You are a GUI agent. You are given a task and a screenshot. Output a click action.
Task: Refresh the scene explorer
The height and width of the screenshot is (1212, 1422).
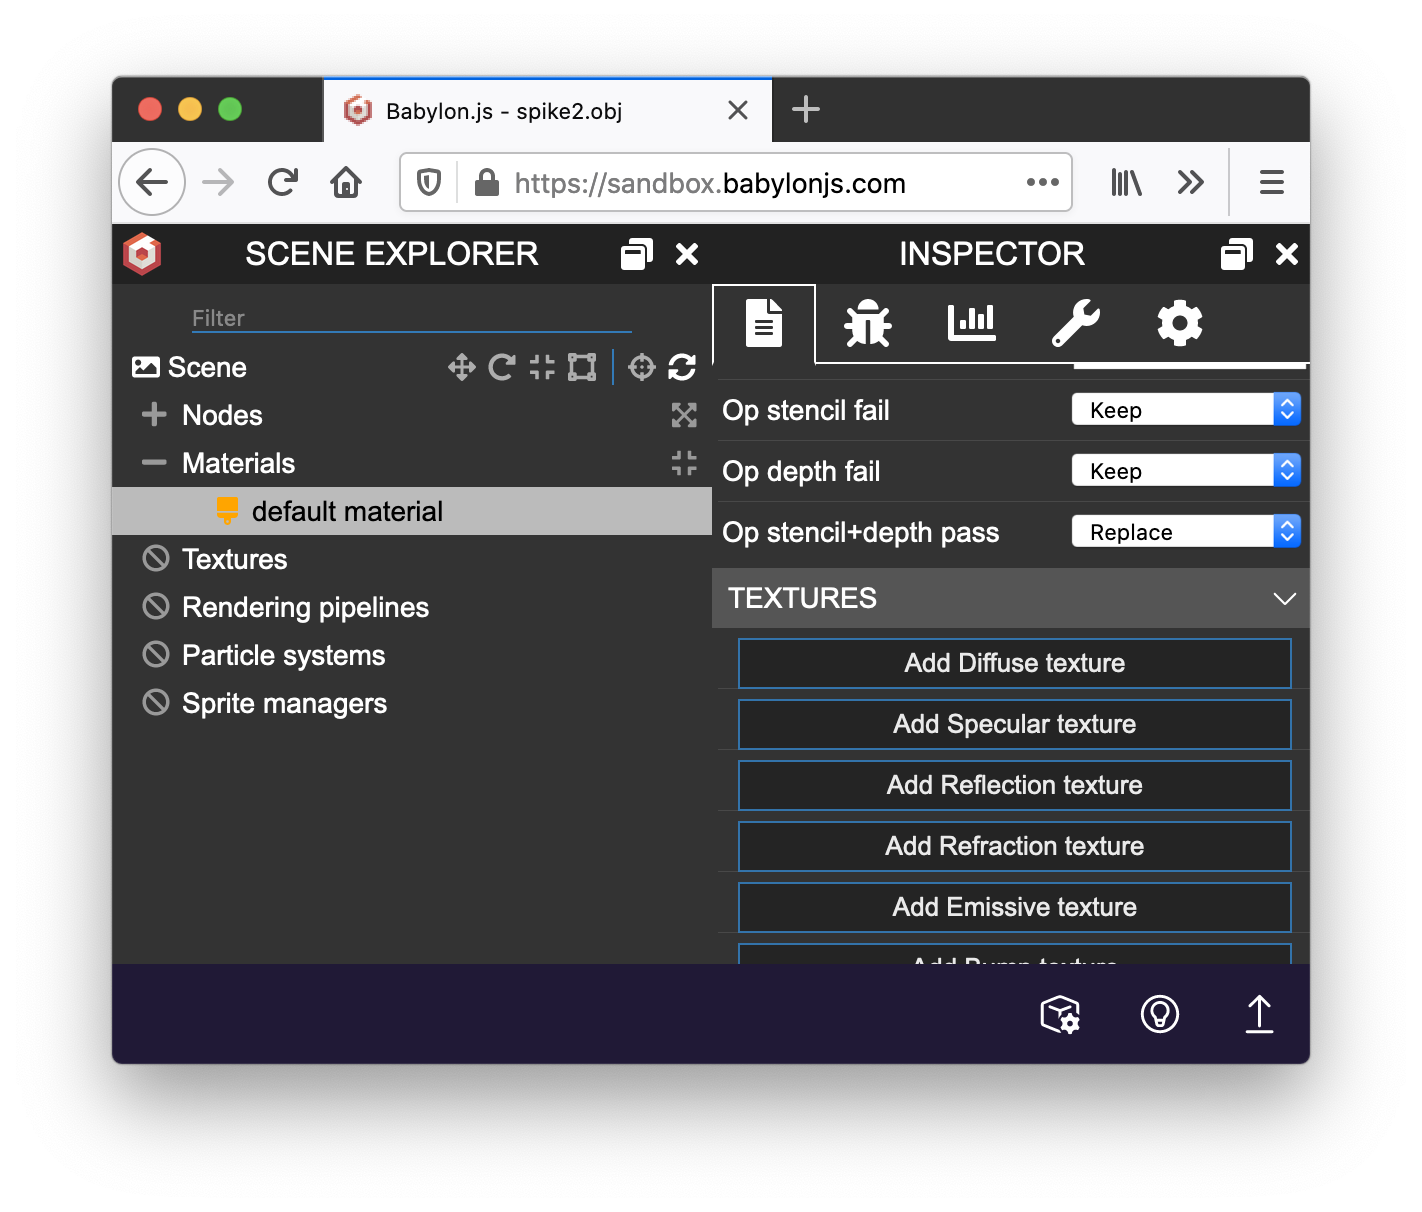coord(682,368)
